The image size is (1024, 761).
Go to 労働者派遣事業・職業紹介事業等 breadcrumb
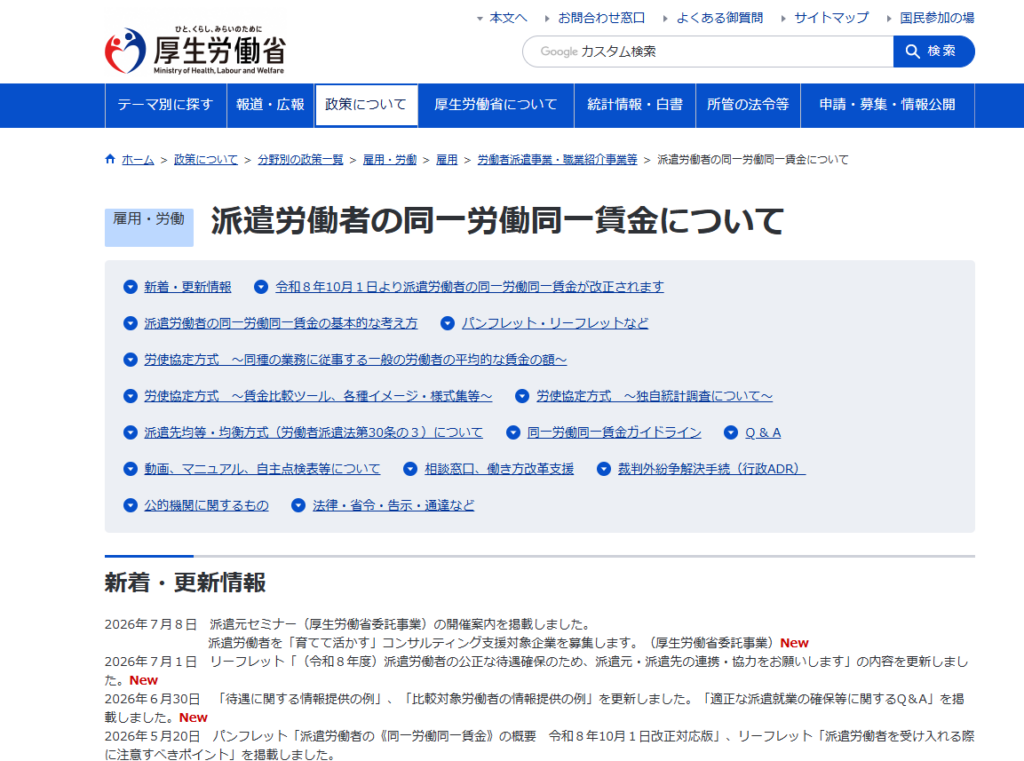pyautogui.click(x=557, y=159)
